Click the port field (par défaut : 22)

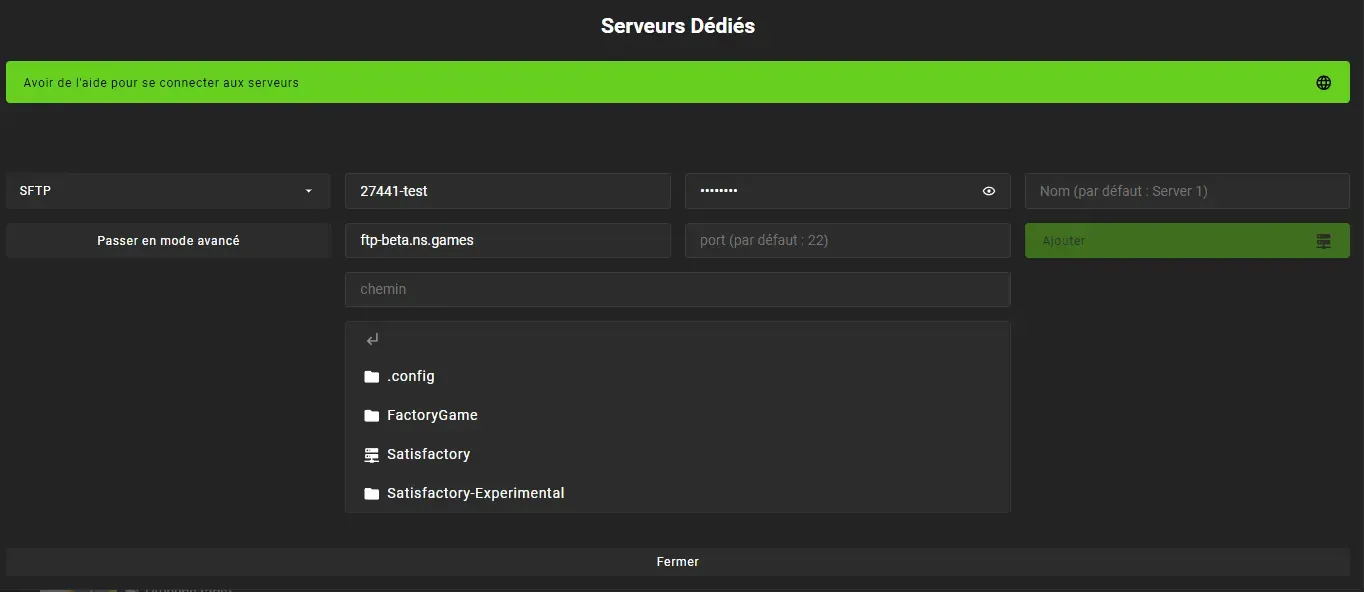point(848,240)
